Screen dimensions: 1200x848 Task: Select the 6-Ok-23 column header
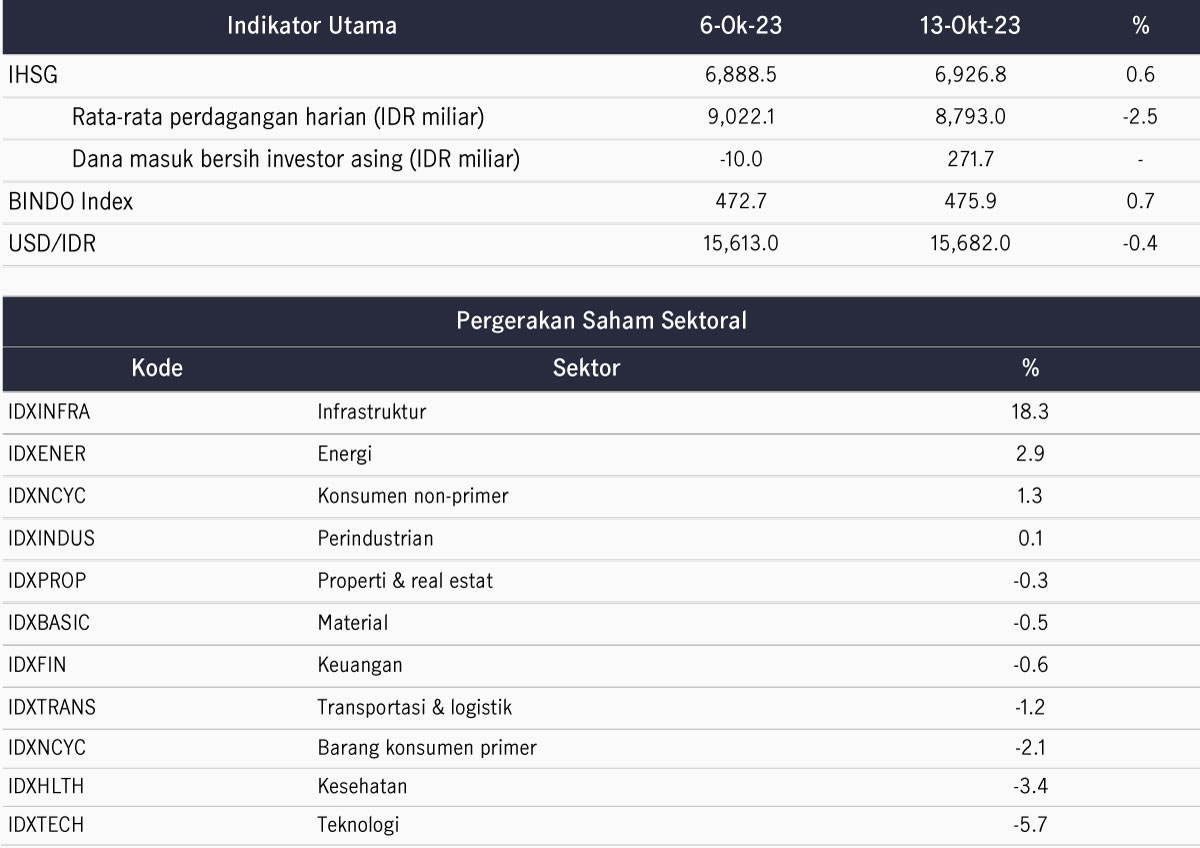pos(741,26)
